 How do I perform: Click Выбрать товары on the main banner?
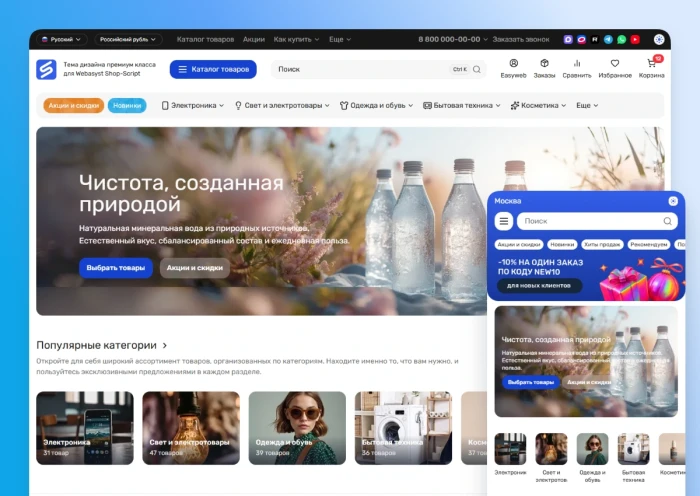(x=116, y=268)
